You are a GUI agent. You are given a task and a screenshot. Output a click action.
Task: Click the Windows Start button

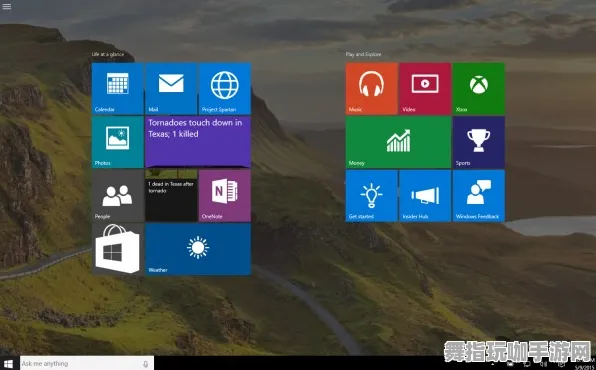(x=9, y=364)
